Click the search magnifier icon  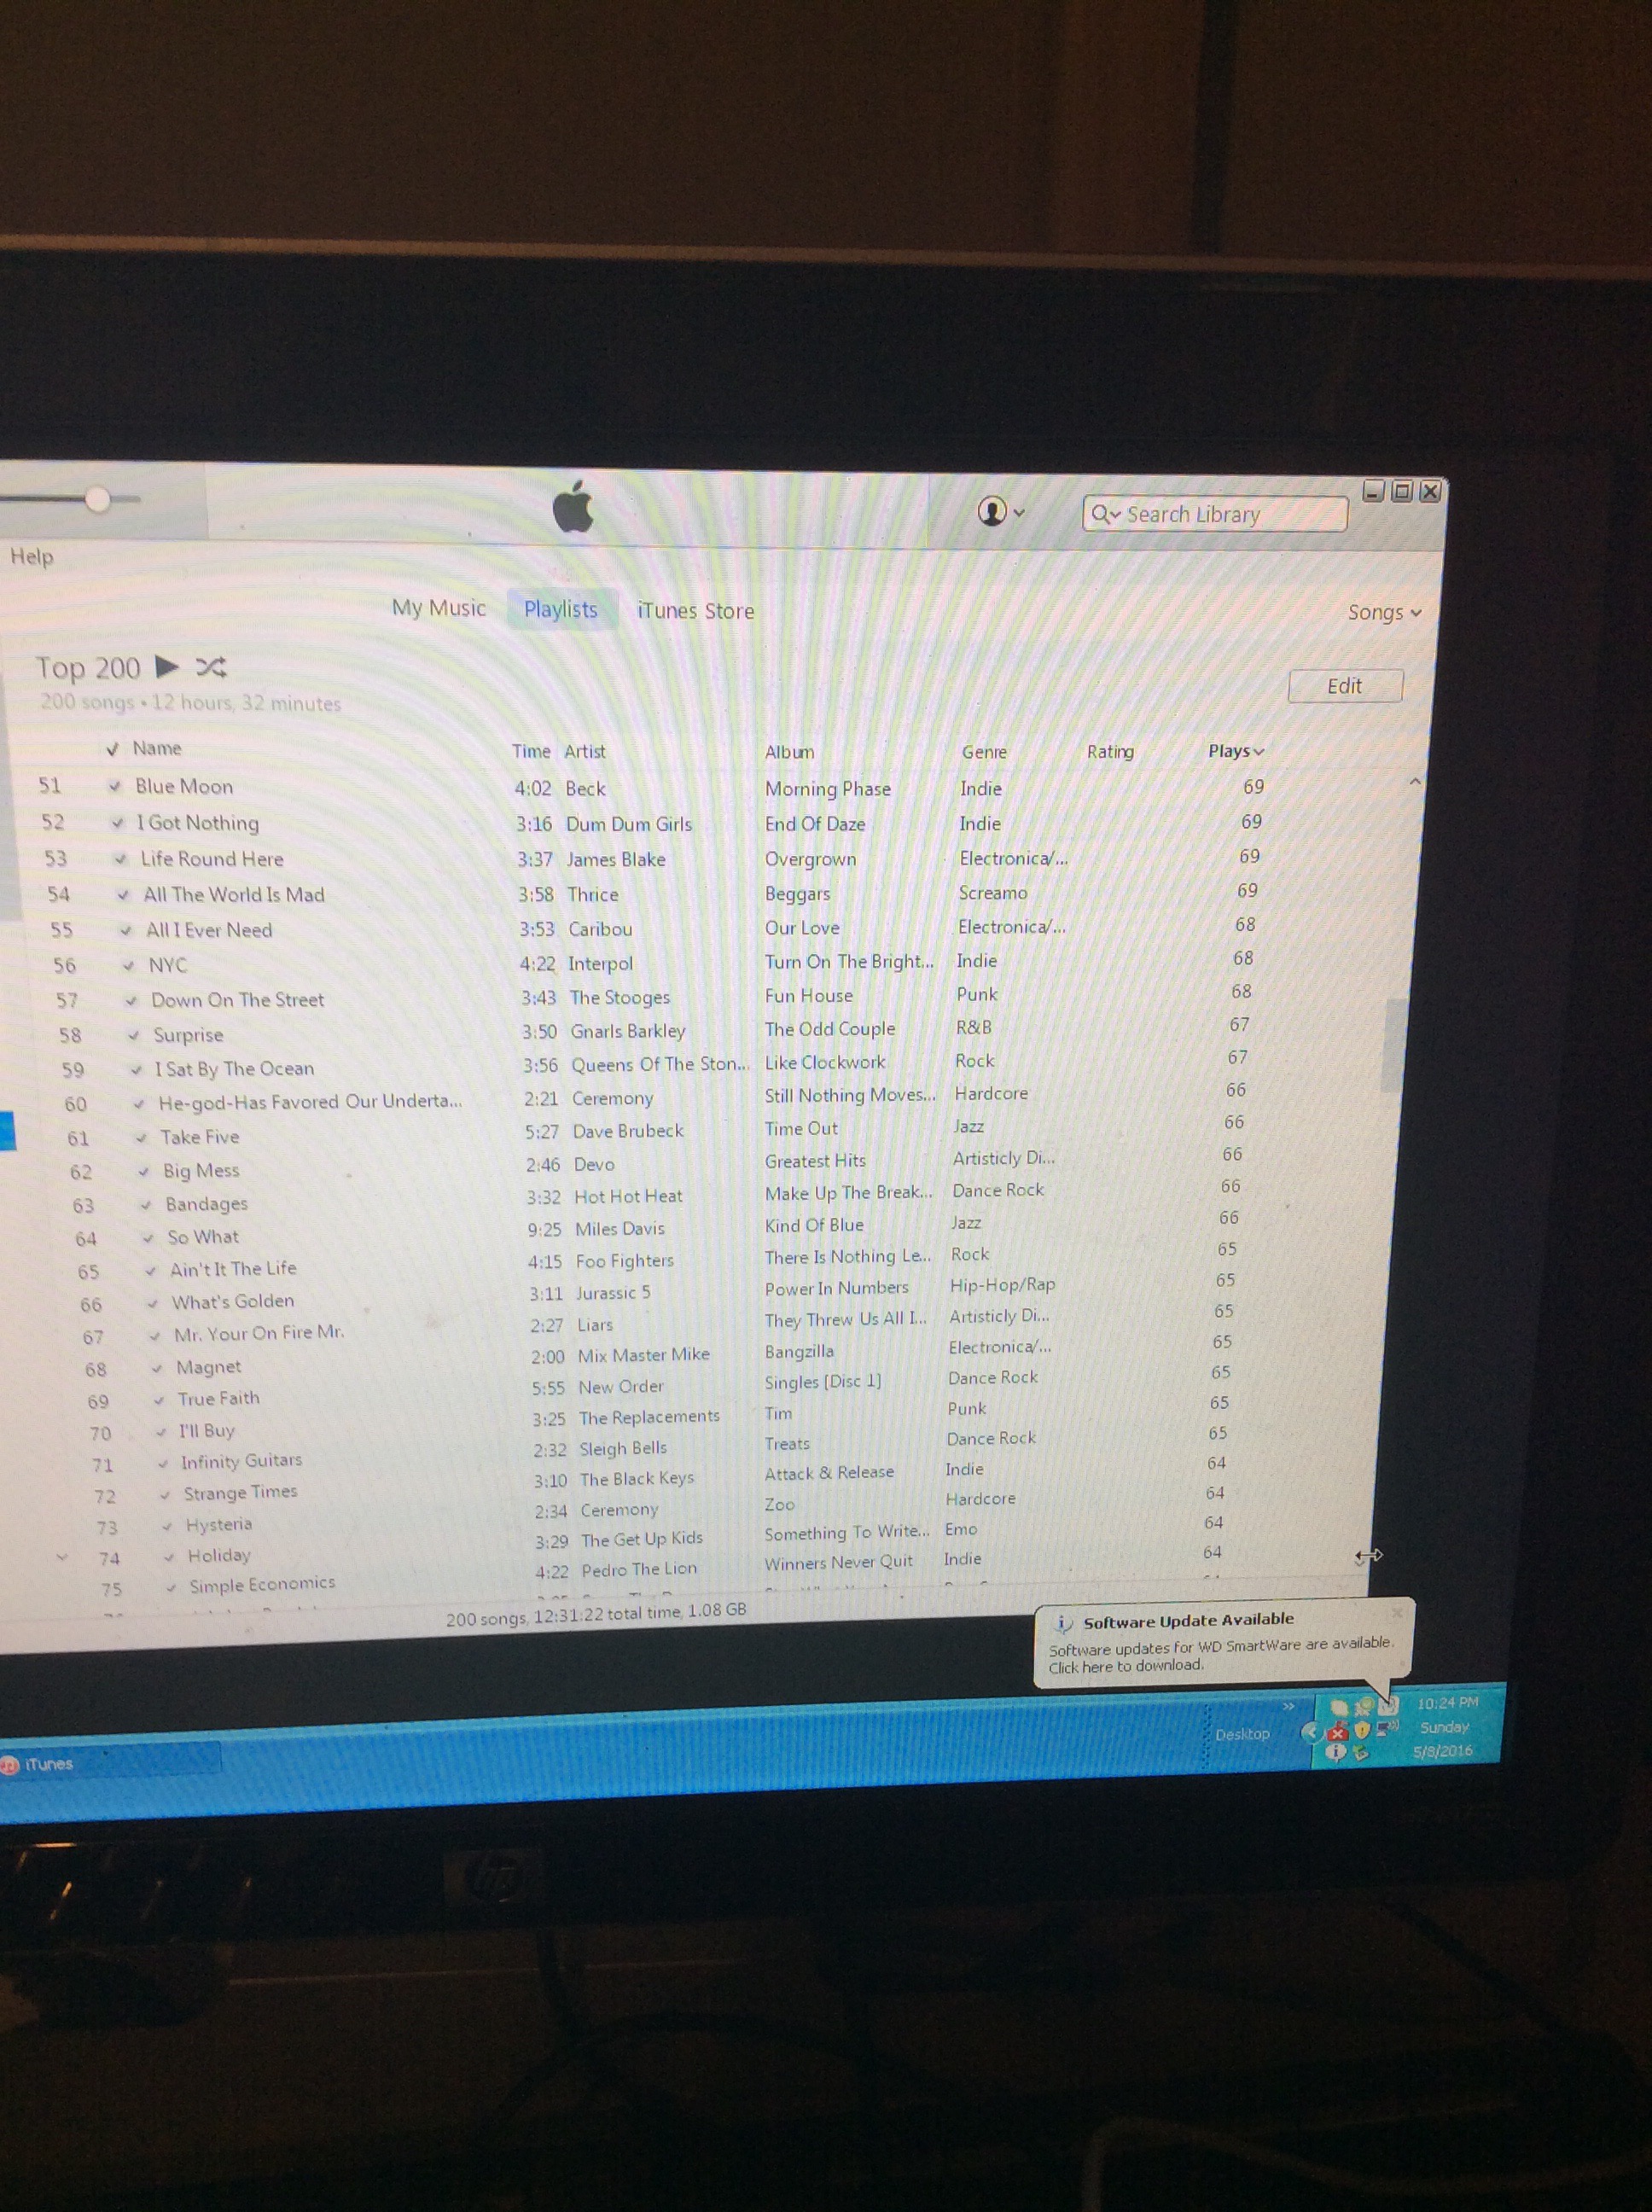pos(1101,514)
